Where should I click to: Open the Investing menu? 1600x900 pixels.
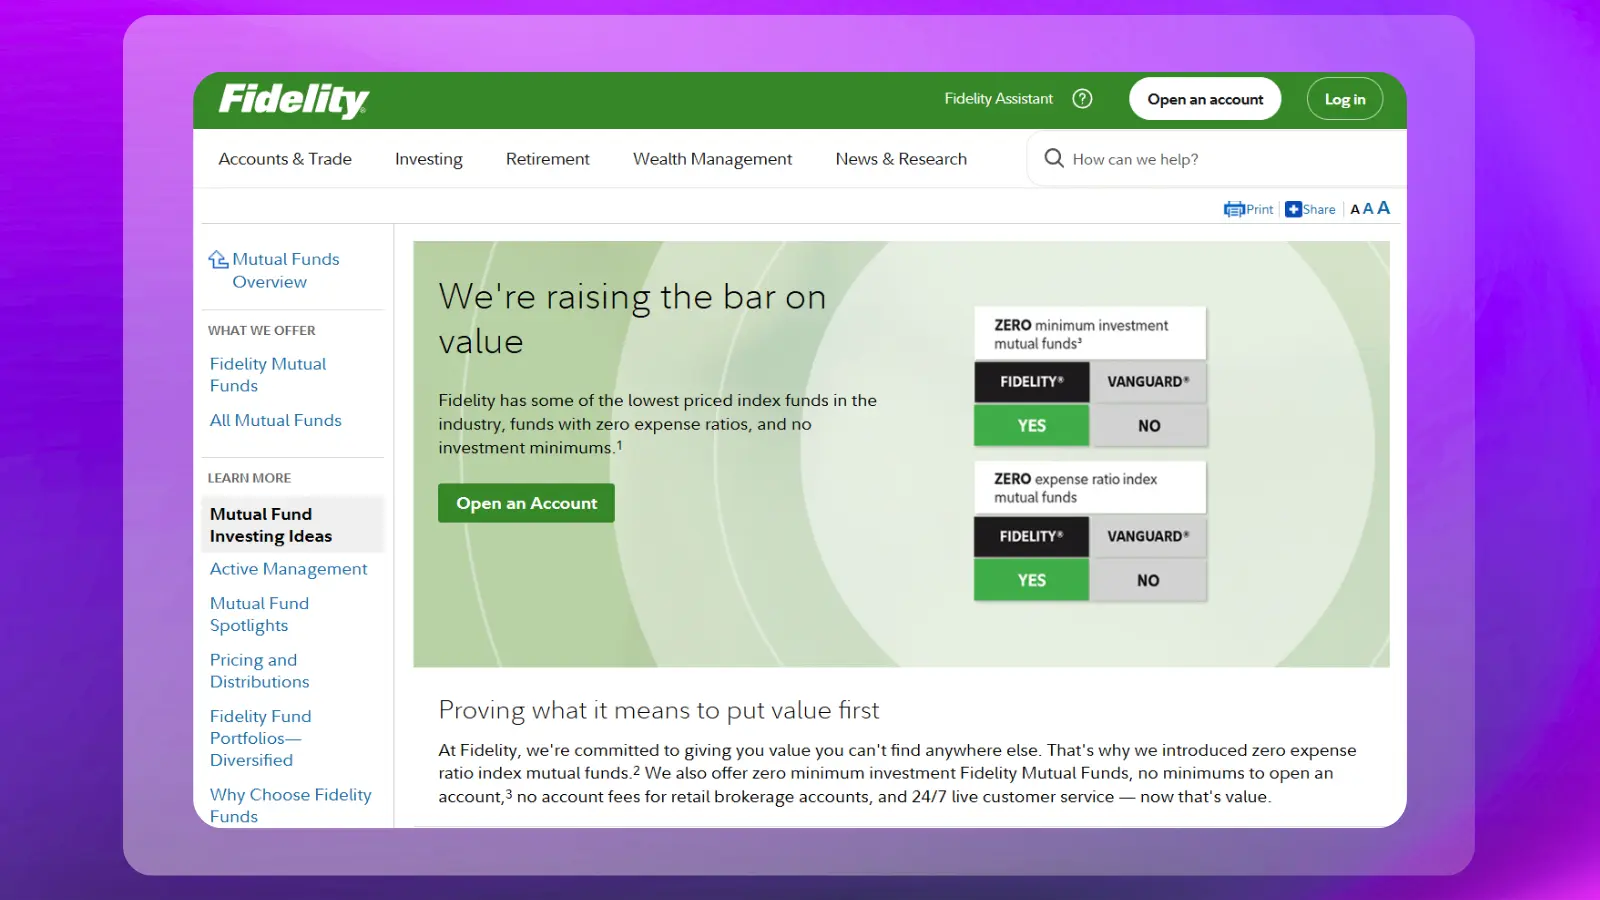click(x=429, y=159)
